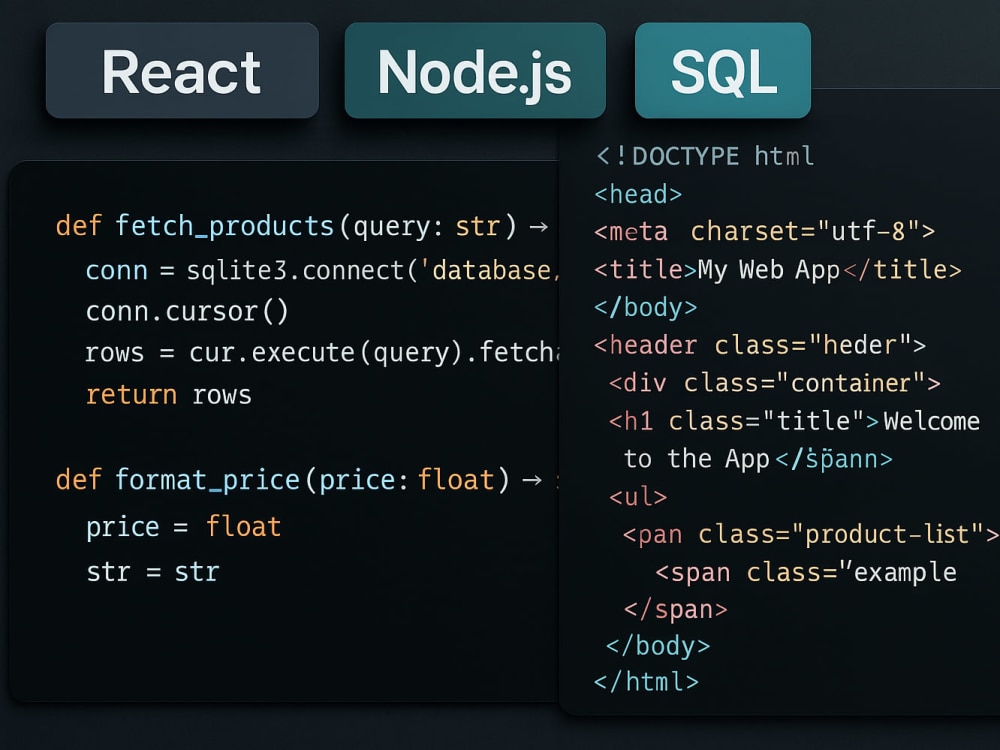Click the '</body>' line below '</span>'
This screenshot has height=750, width=1000.
(x=658, y=646)
